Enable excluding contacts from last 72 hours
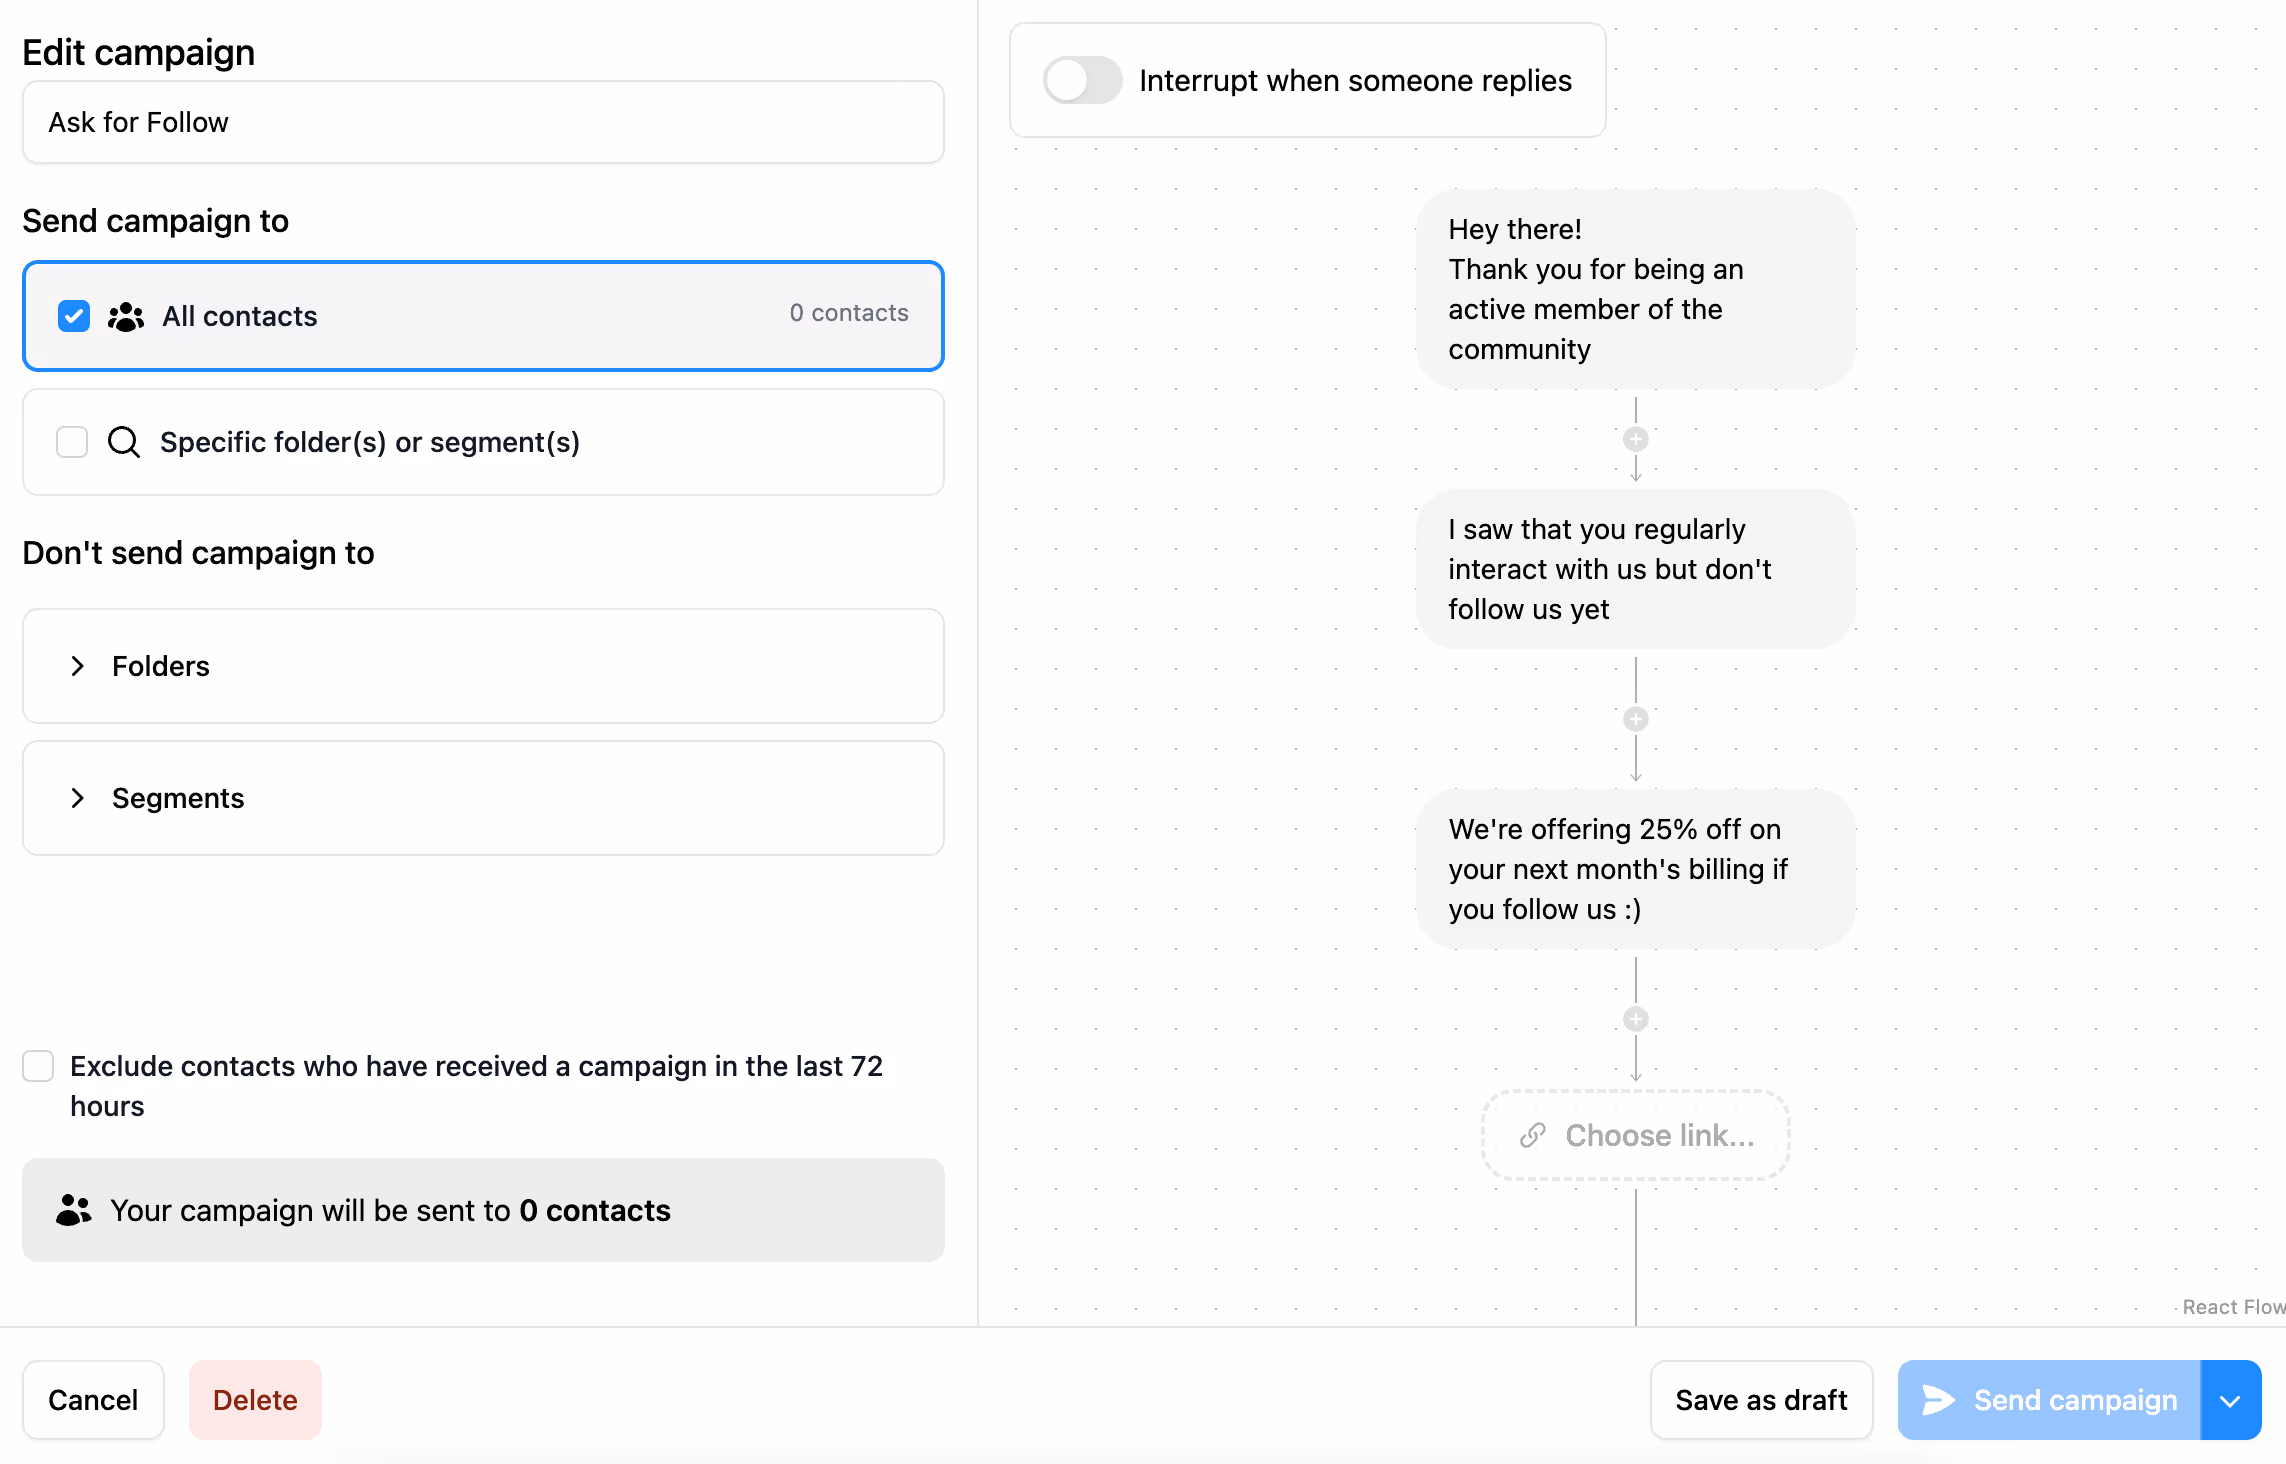Screen dimensions: 2286x1464 coord(38,1066)
